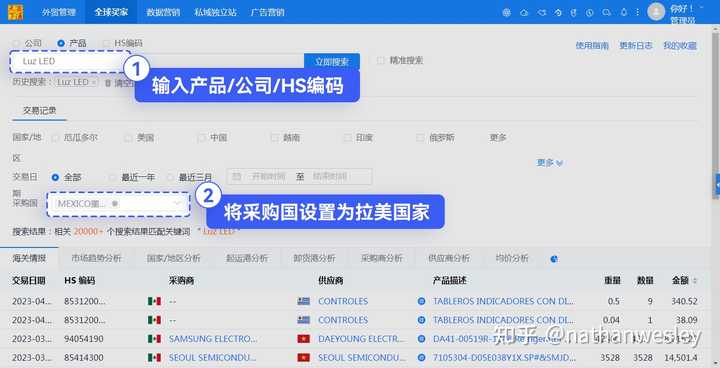Click the clock history icon in header

coord(590,12)
